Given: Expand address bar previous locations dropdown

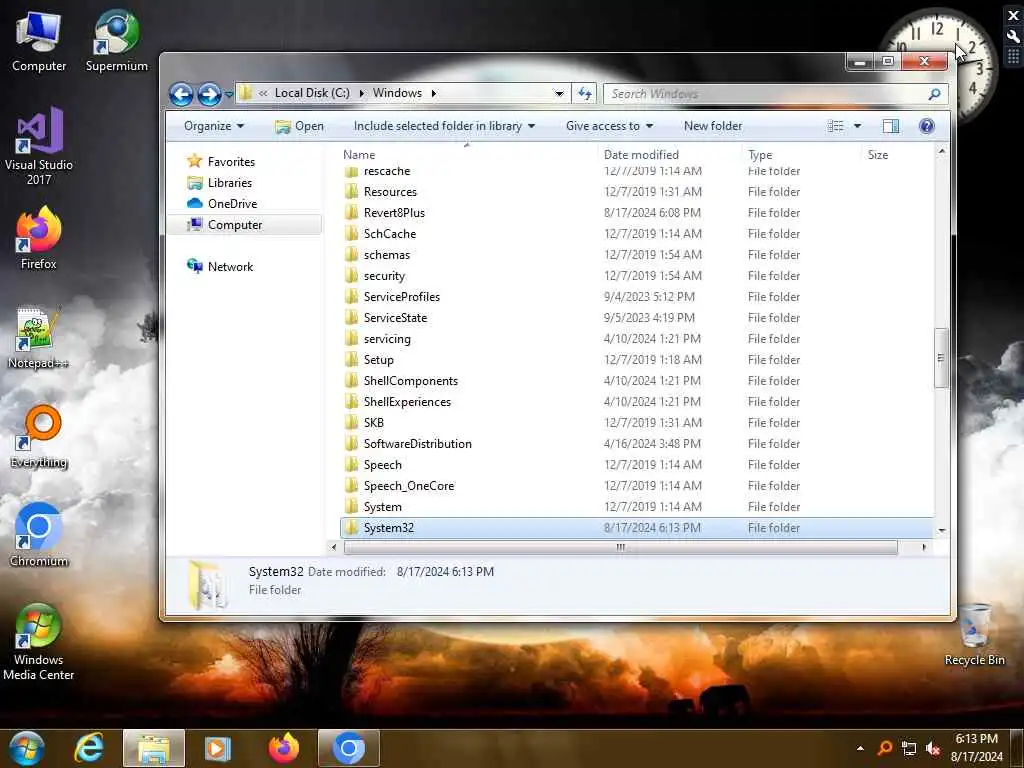Looking at the screenshot, I should (x=559, y=93).
